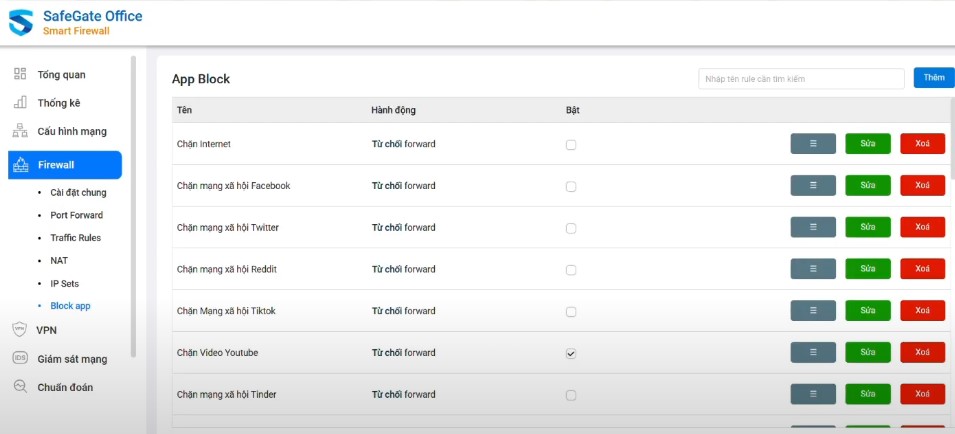
Task: Click Xoá for Chặn Video Youtube
Action: pyautogui.click(x=923, y=352)
